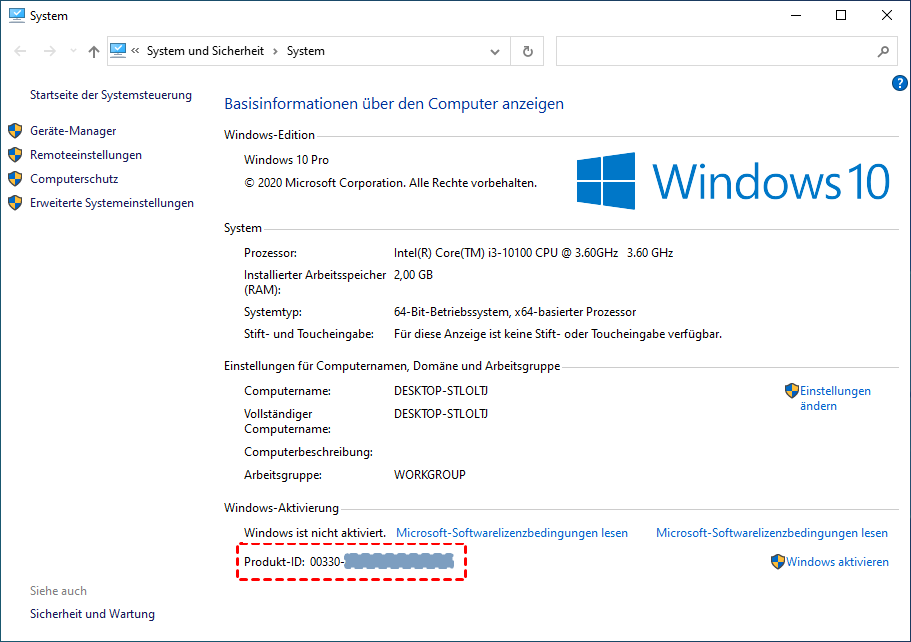Close the System window
Viewport: 911px width, 642px height.
tap(887, 16)
